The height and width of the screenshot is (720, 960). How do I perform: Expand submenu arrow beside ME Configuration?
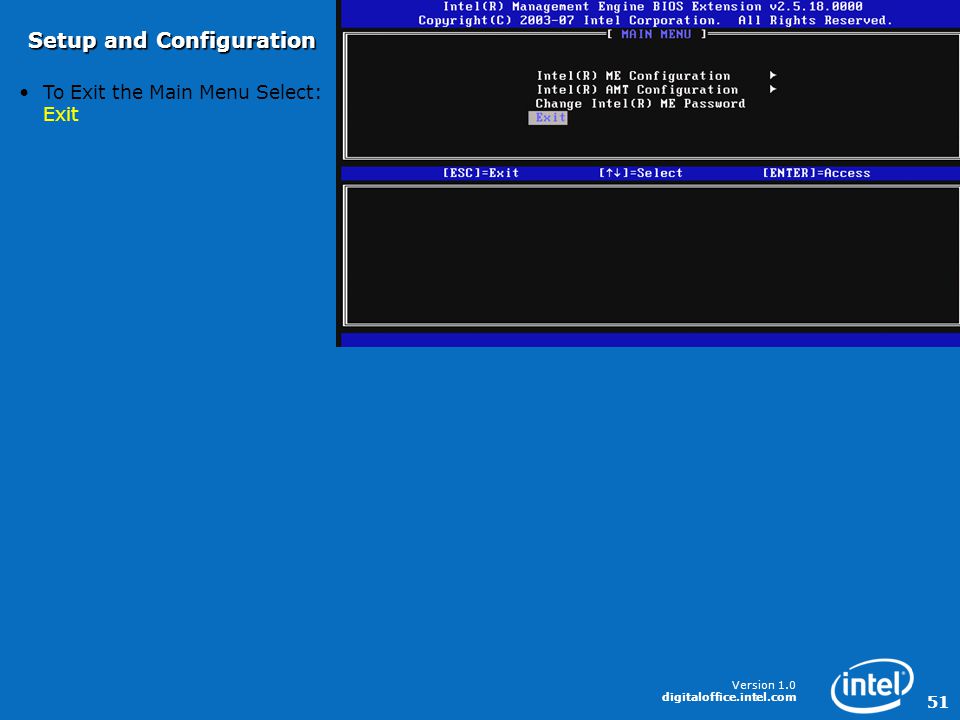click(x=773, y=75)
